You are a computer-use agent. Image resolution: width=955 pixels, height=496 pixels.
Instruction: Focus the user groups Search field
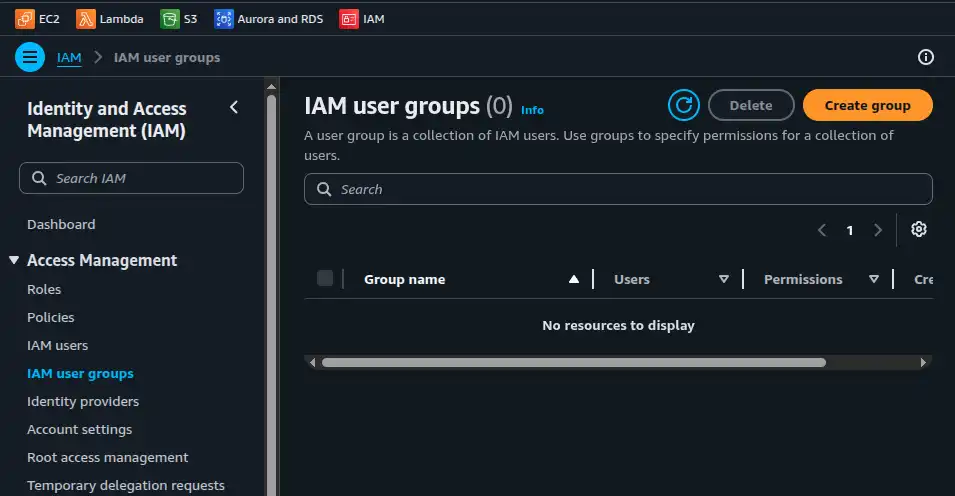click(618, 189)
